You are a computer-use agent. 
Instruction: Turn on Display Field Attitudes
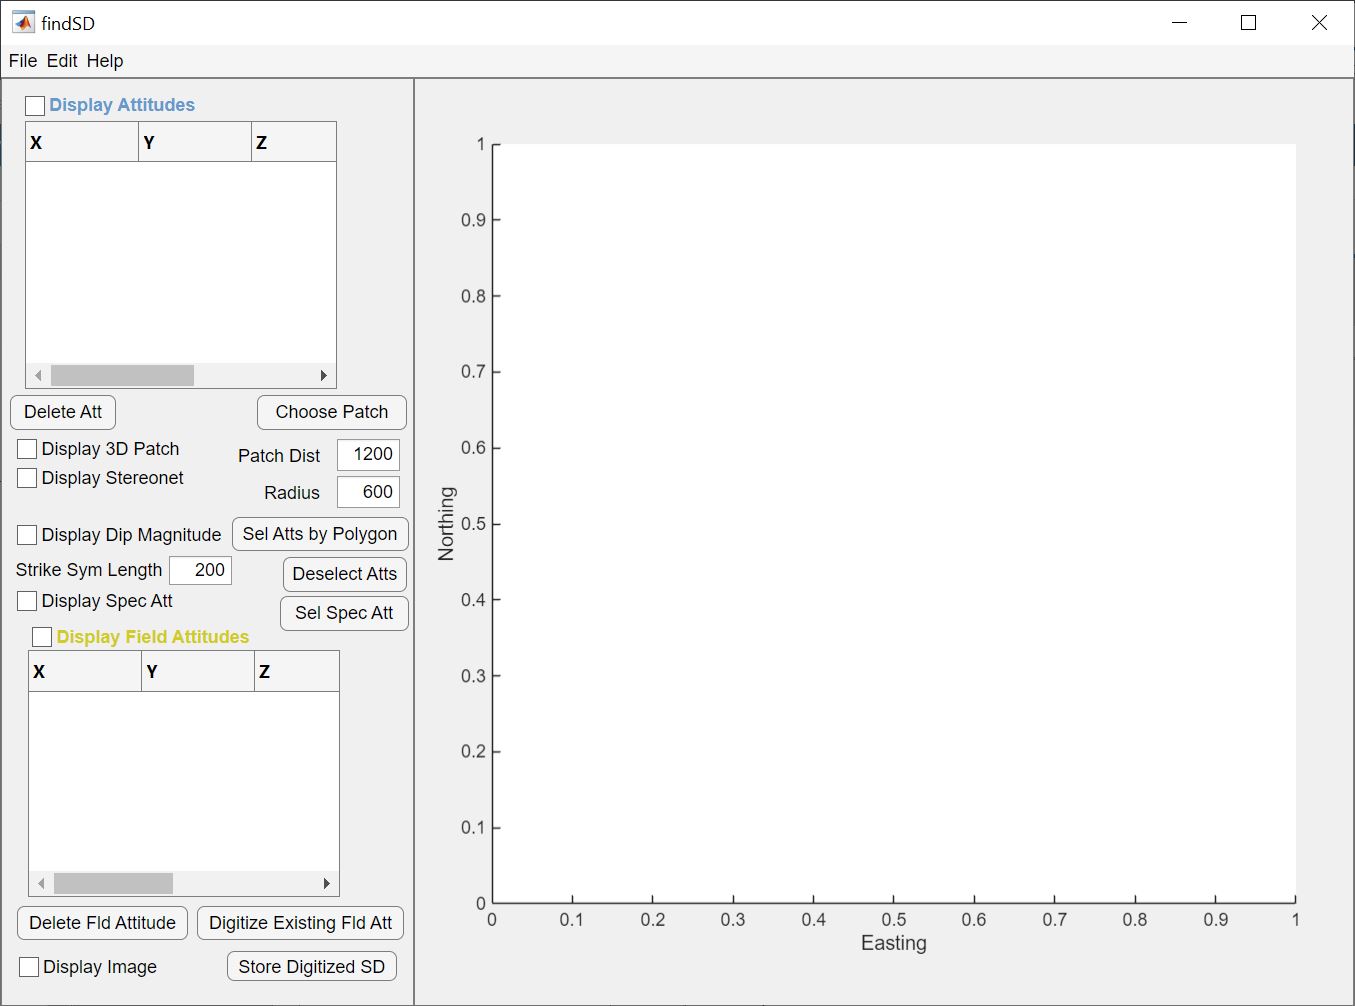pyautogui.click(x=42, y=637)
